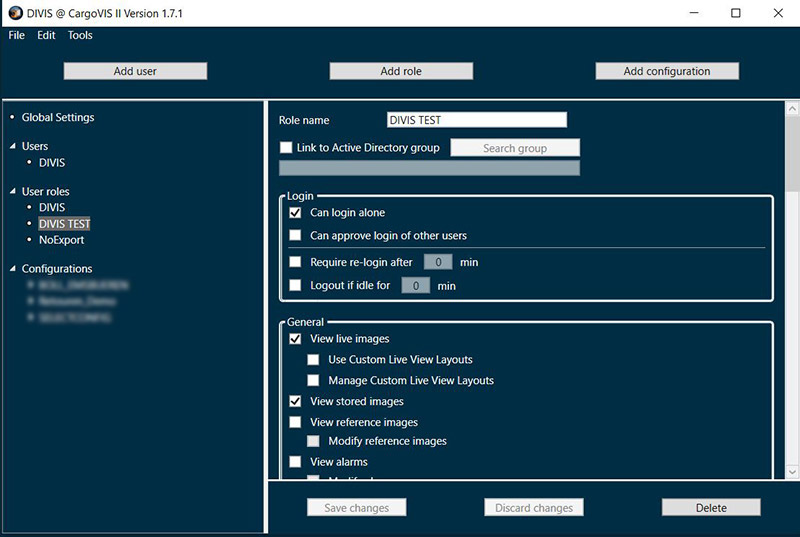Viewport: 800px width, 537px height.
Task: Enable Can approve login of other users
Action: [x=295, y=235]
